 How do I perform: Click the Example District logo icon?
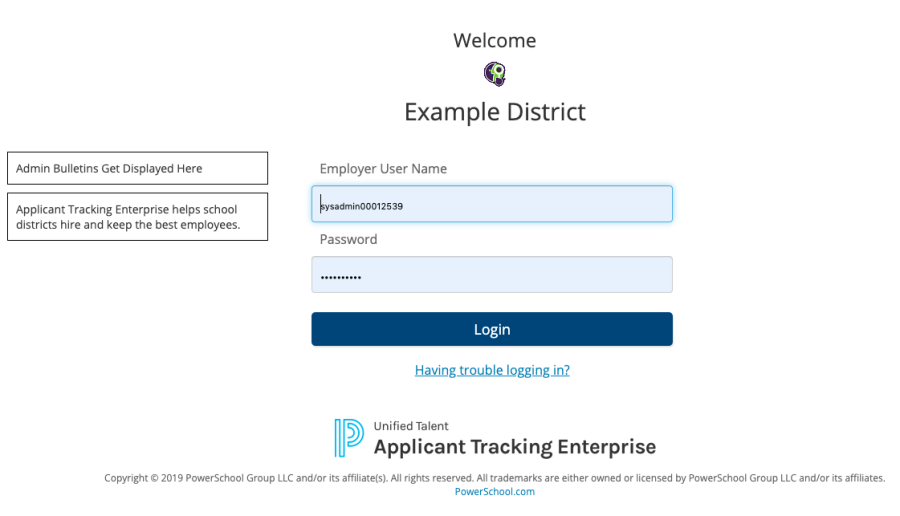494,73
